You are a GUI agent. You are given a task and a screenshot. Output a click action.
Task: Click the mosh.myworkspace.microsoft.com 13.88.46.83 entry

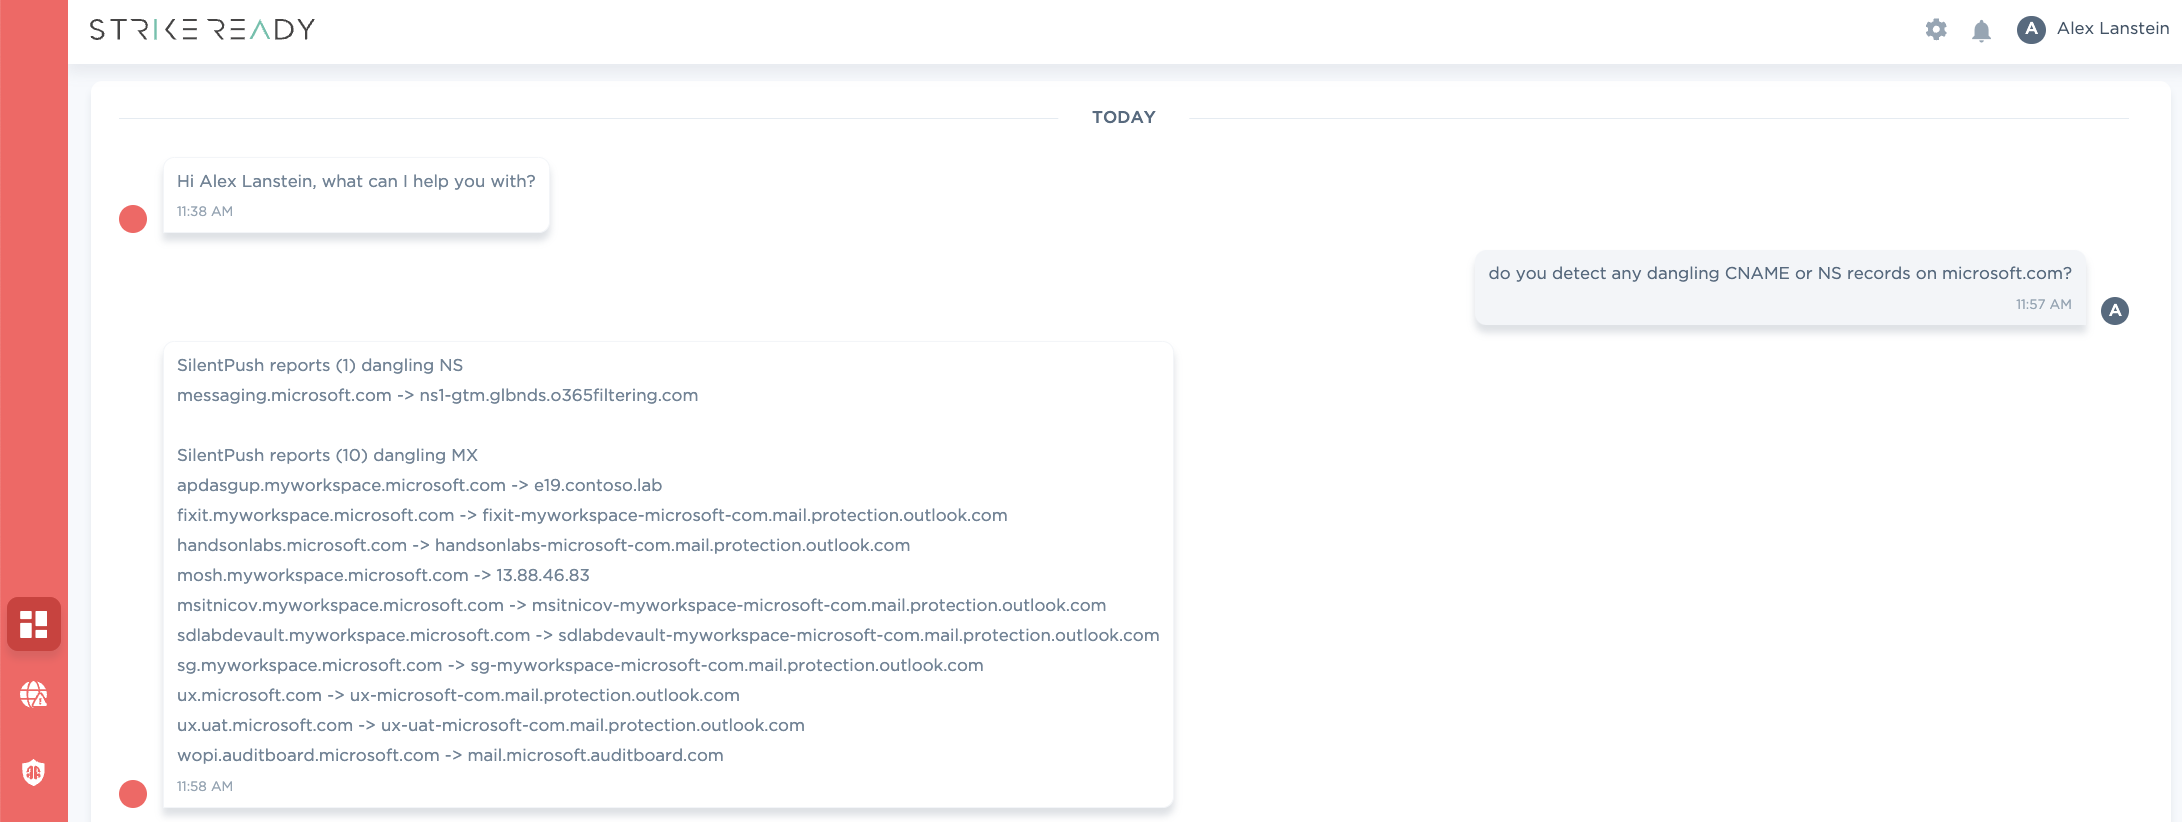[x=383, y=575]
